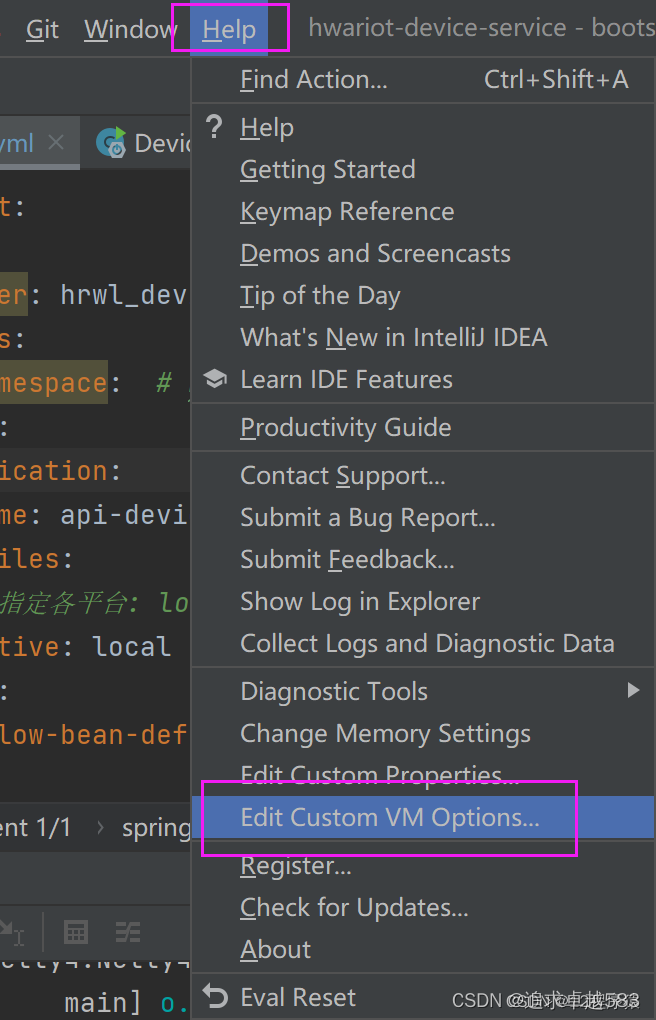Select Collect Logs and Diagnostic Data
656x1020 pixels.
coord(422,643)
